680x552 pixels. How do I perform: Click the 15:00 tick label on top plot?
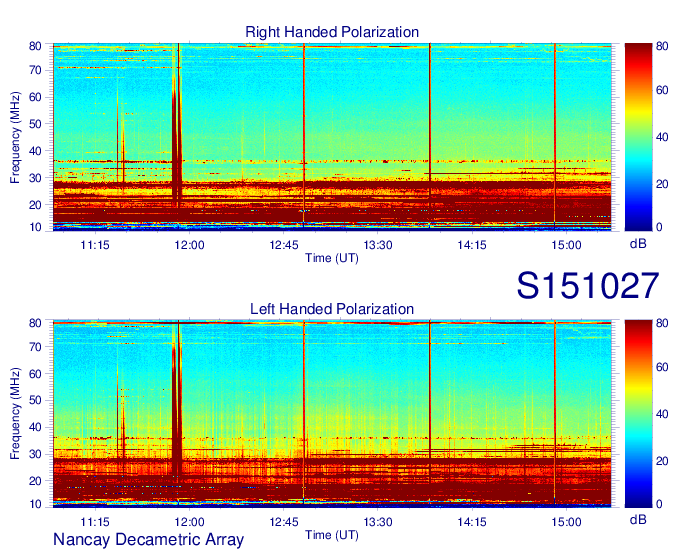click(x=566, y=245)
